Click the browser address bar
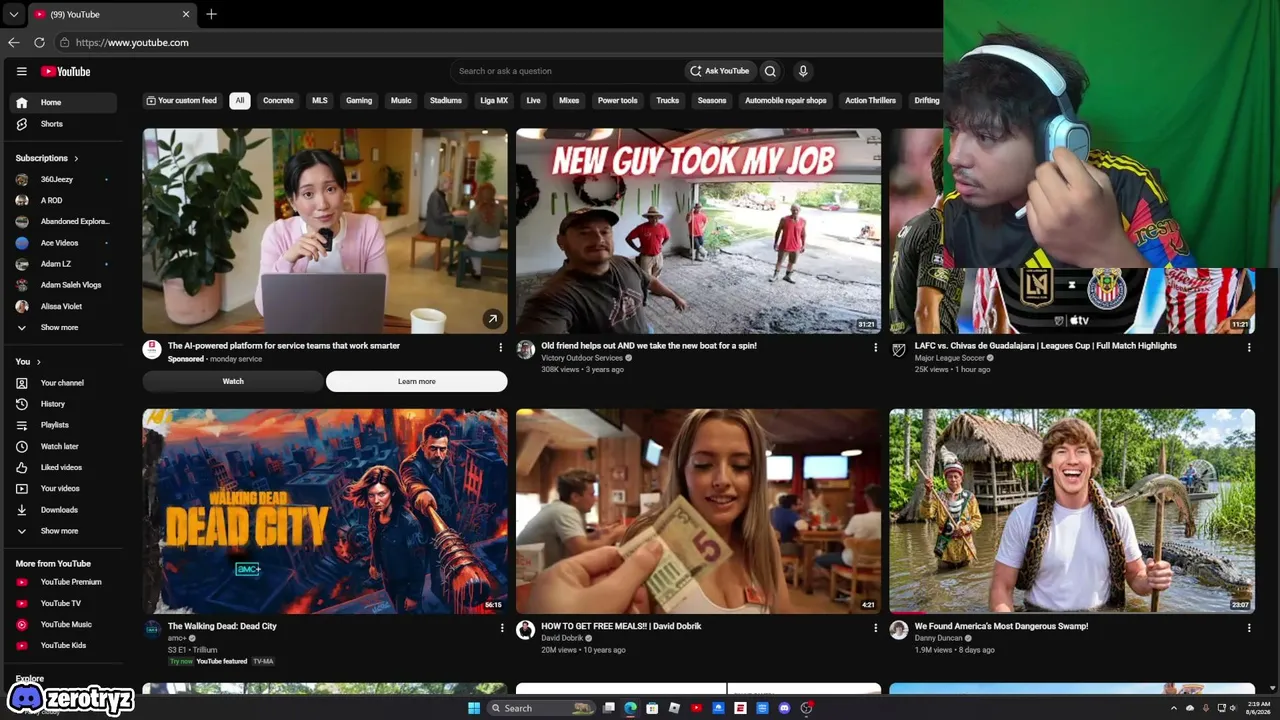The width and height of the screenshot is (1280, 720). 497,42
